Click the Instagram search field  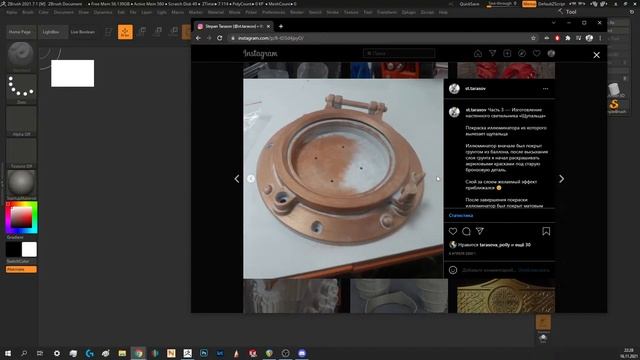pos(399,53)
